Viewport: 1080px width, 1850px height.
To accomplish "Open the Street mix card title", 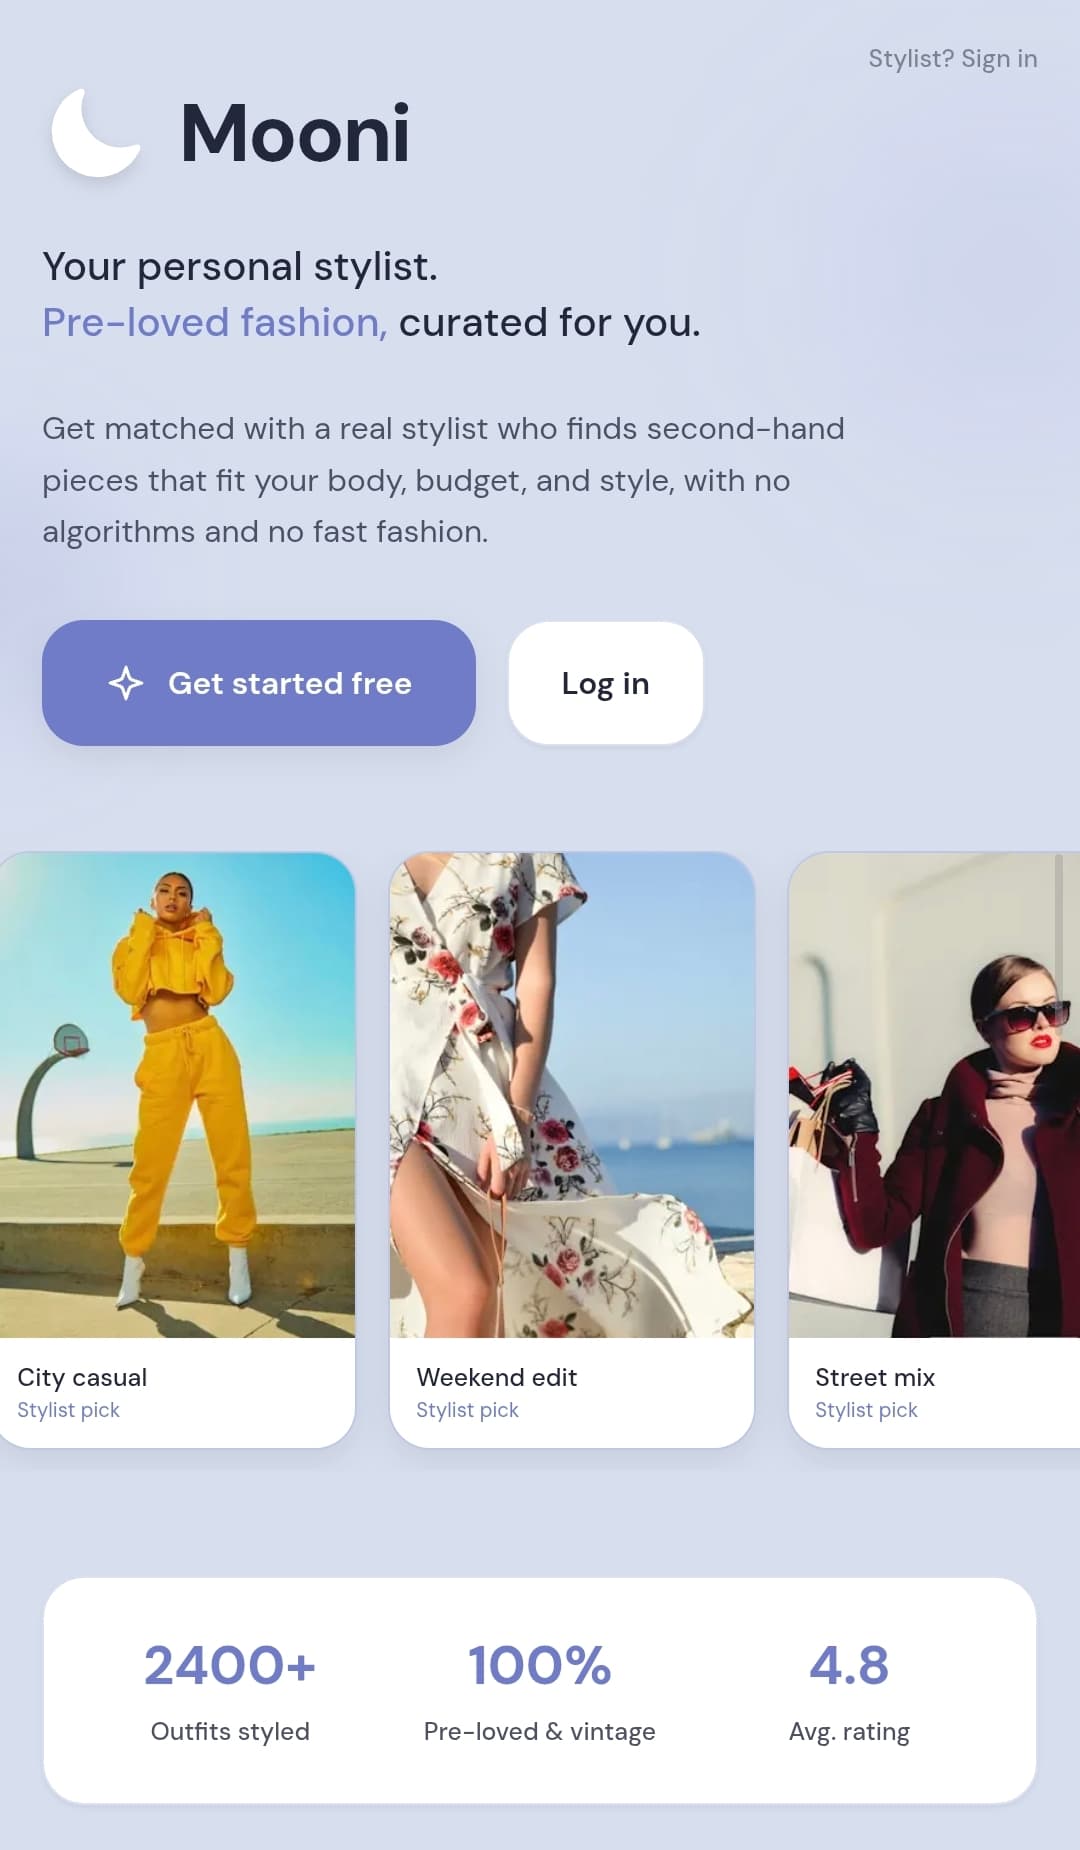I will pos(875,1377).
